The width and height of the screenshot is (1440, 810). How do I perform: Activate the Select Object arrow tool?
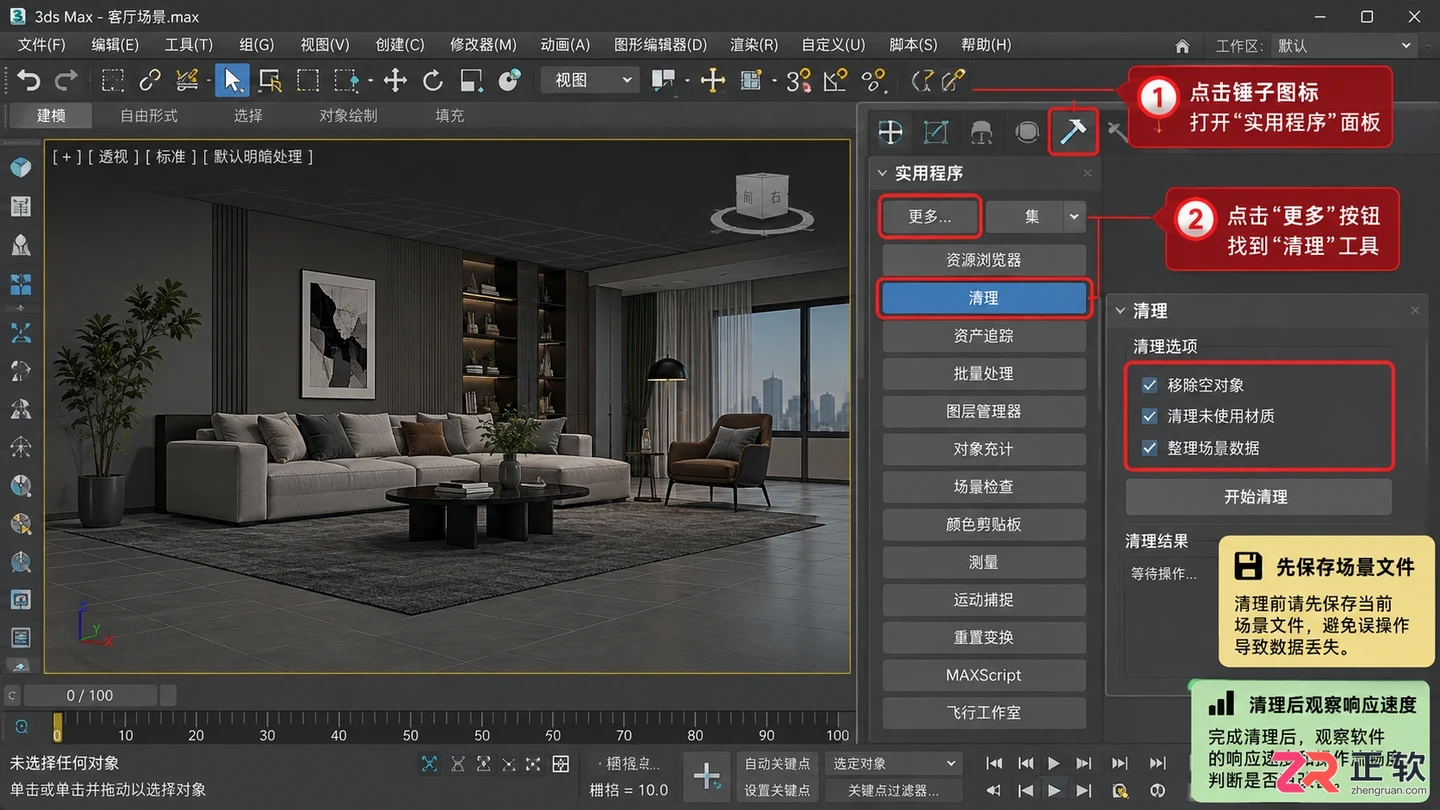pyautogui.click(x=232, y=80)
